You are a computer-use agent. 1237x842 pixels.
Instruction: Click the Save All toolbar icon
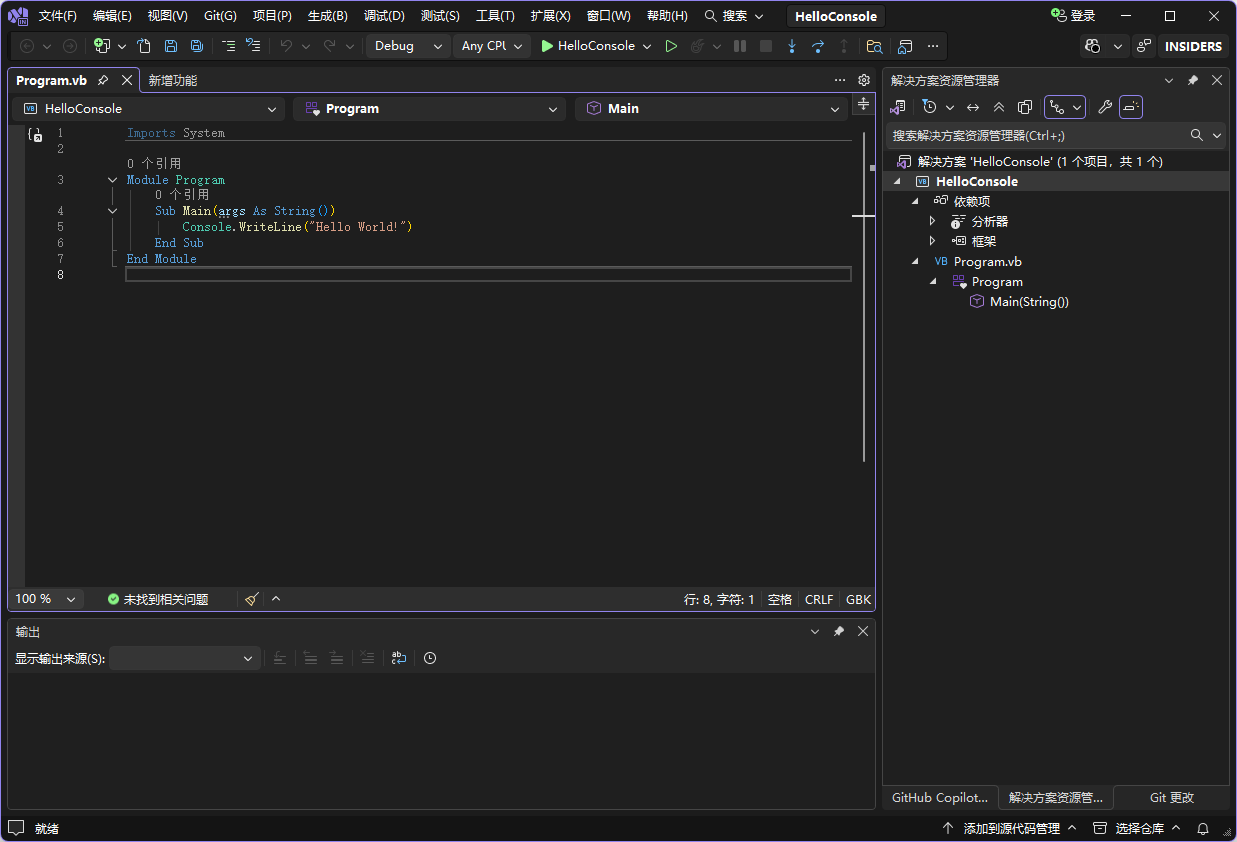point(197,46)
